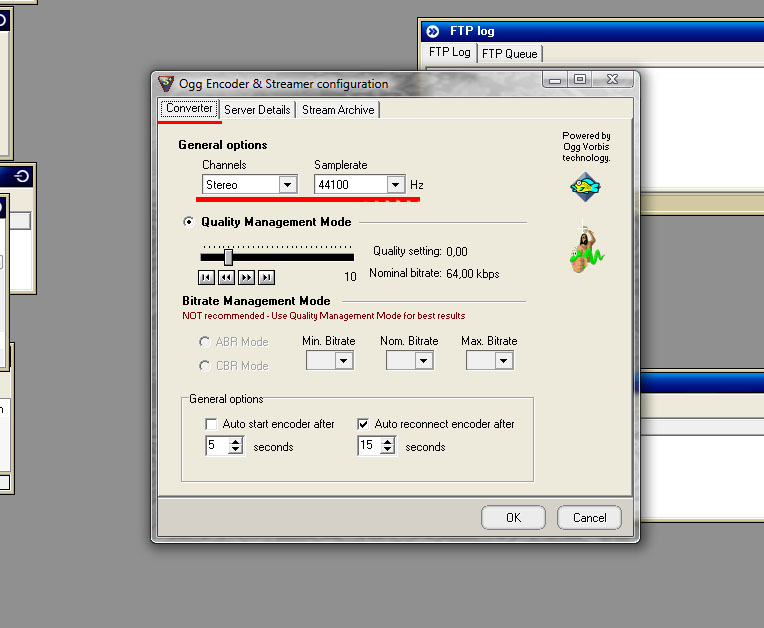764x628 pixels.
Task: Minimize the Ogg Encoder configuration dialog
Action: click(555, 80)
